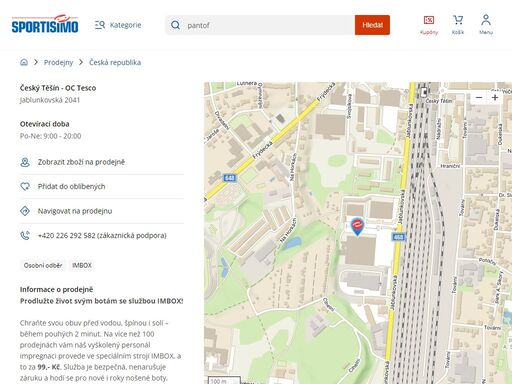This screenshot has width=512, height=384.
Task: Open the Kategorie menu
Action: tap(118, 25)
